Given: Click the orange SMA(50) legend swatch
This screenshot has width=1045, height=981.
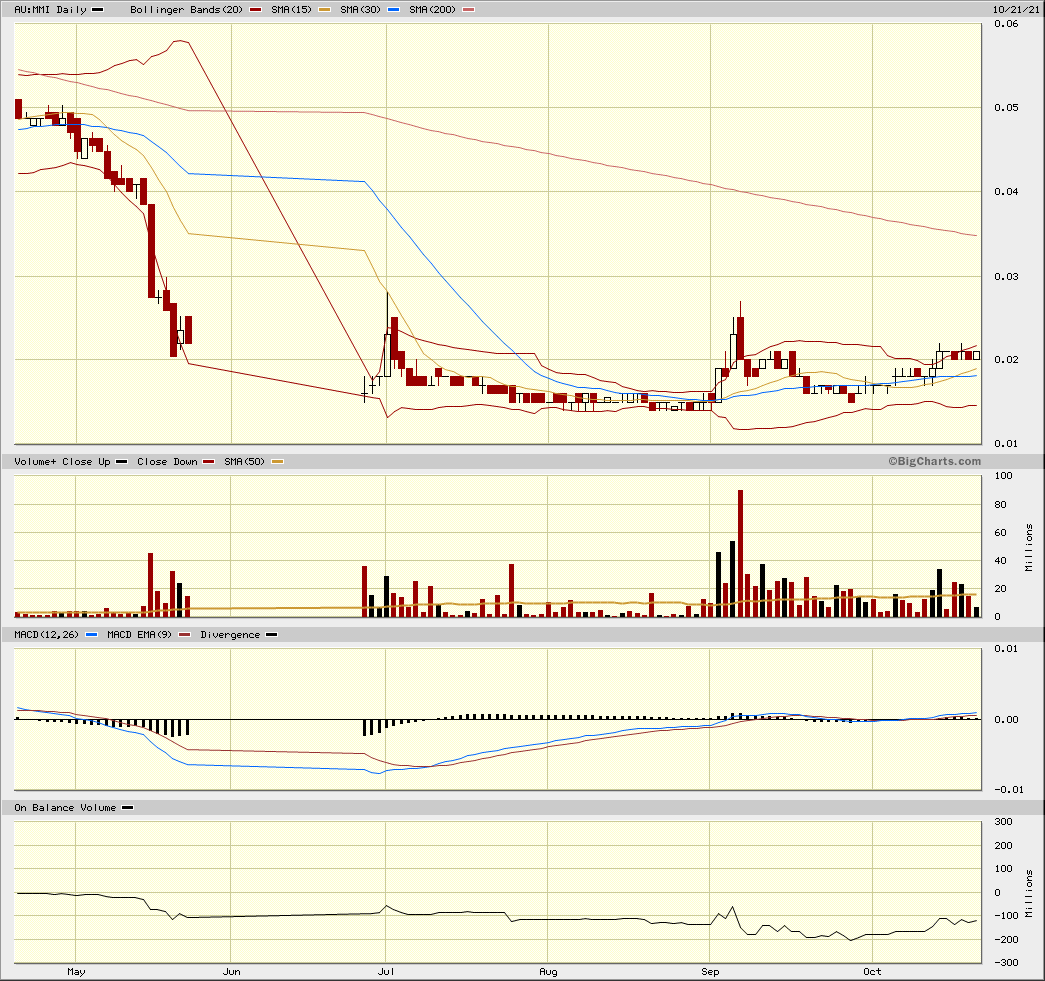Looking at the screenshot, I should coord(277,461).
